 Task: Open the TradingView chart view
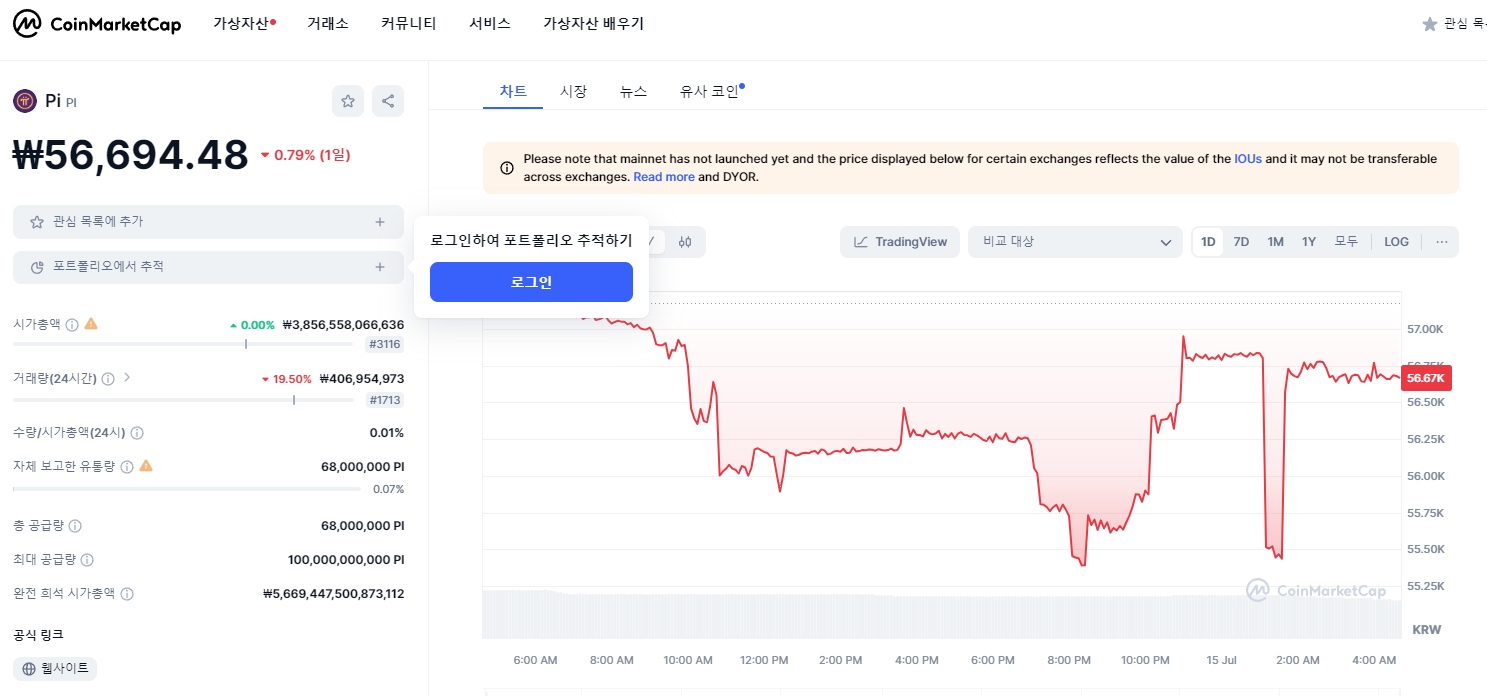(x=899, y=241)
